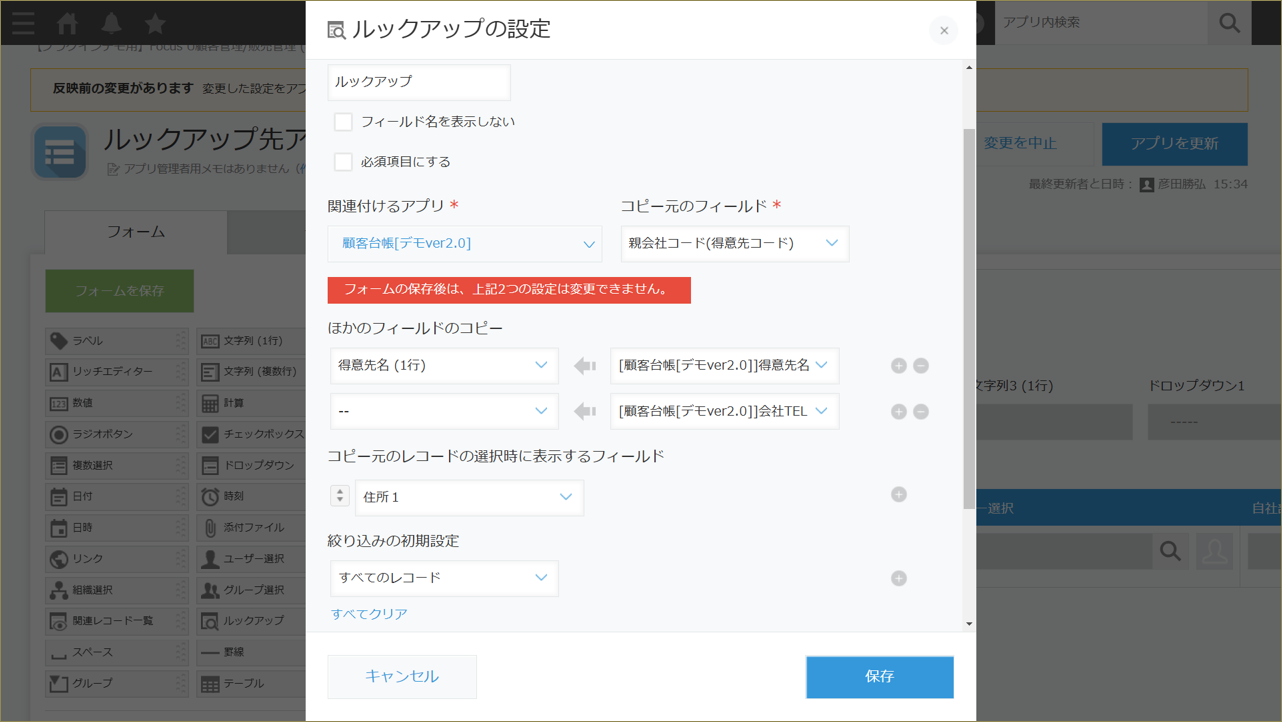
Task: Click the reorder stepper beside 住所１
Action: coord(340,495)
